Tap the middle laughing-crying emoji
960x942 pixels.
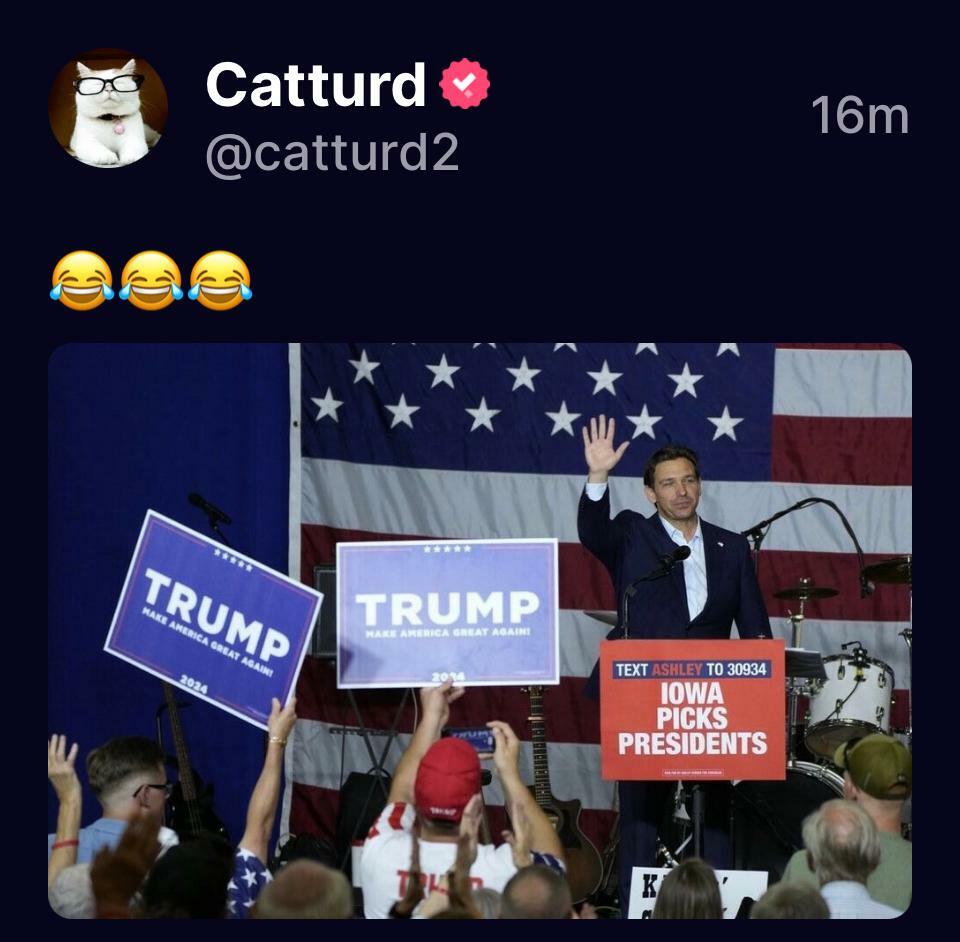(151, 280)
